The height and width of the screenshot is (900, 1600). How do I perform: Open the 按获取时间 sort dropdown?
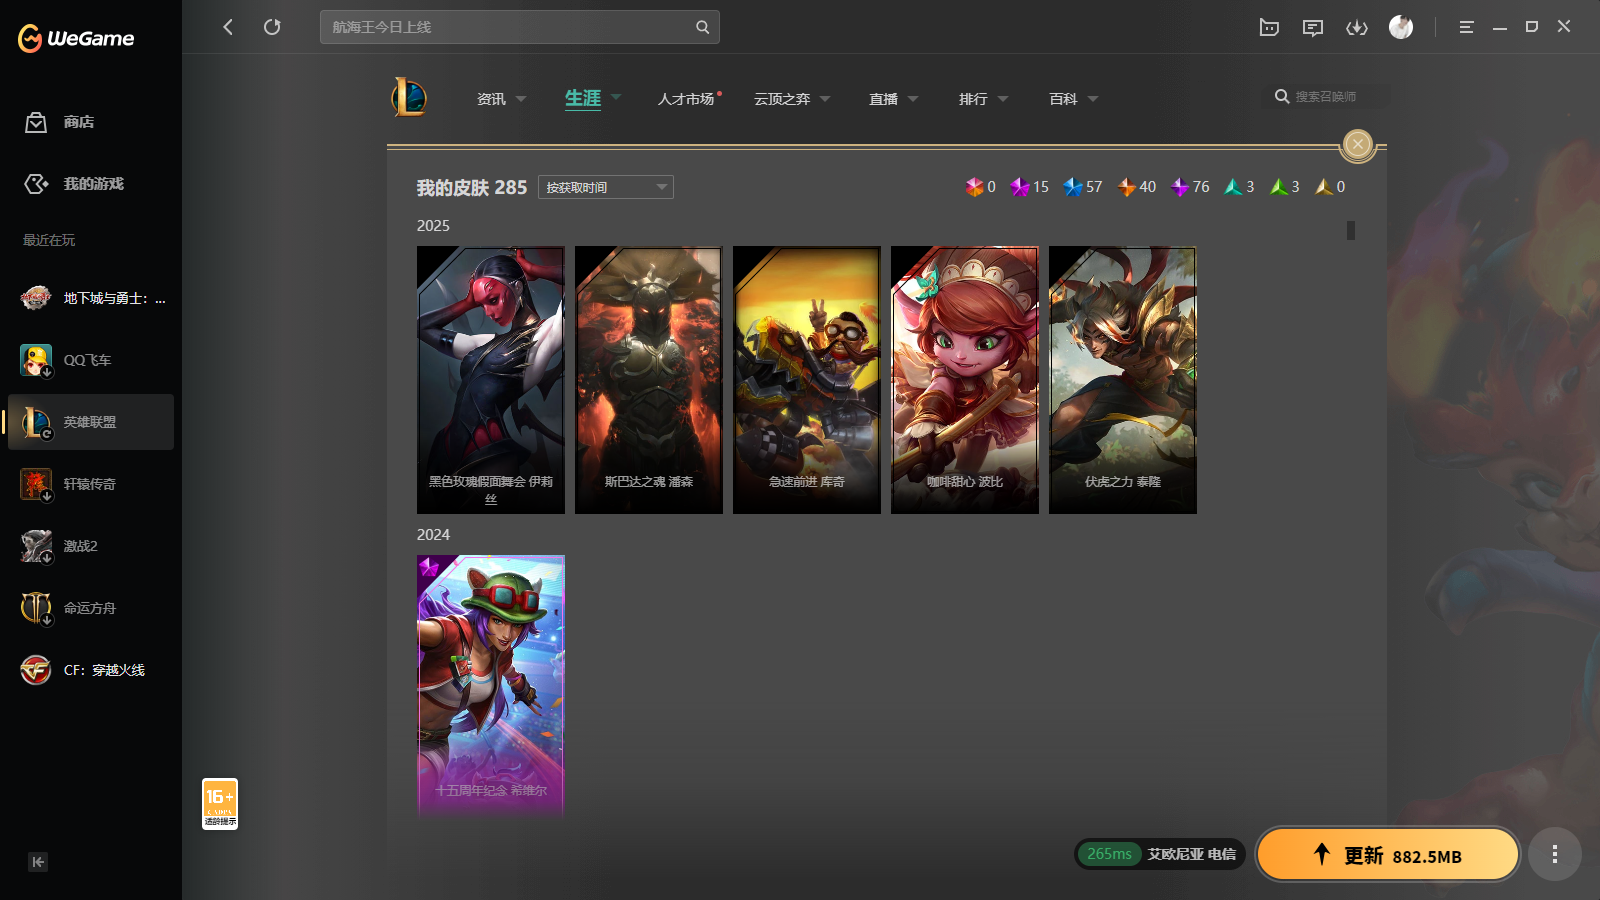coord(606,187)
